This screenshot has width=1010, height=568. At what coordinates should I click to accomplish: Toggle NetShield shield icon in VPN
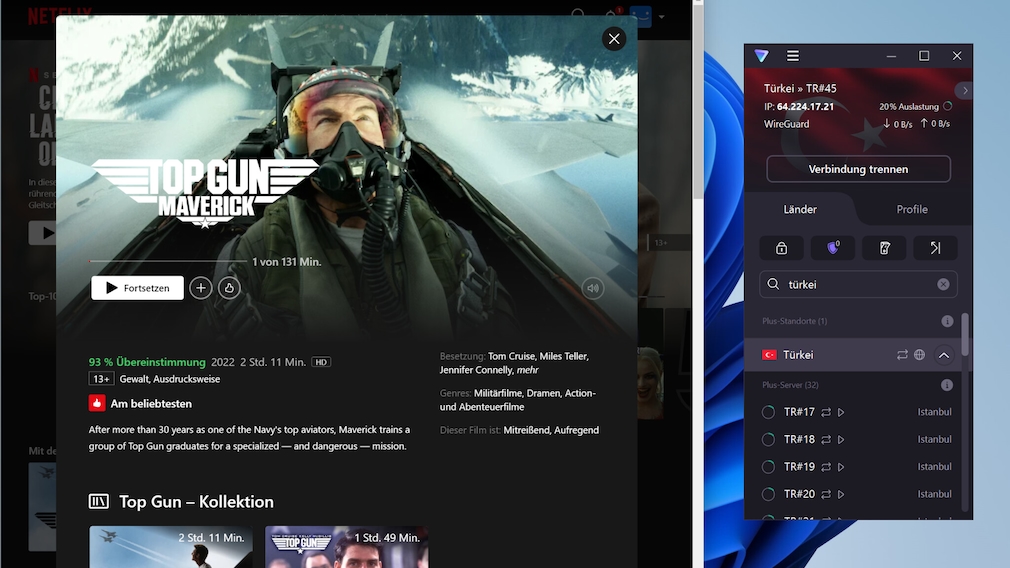click(833, 248)
